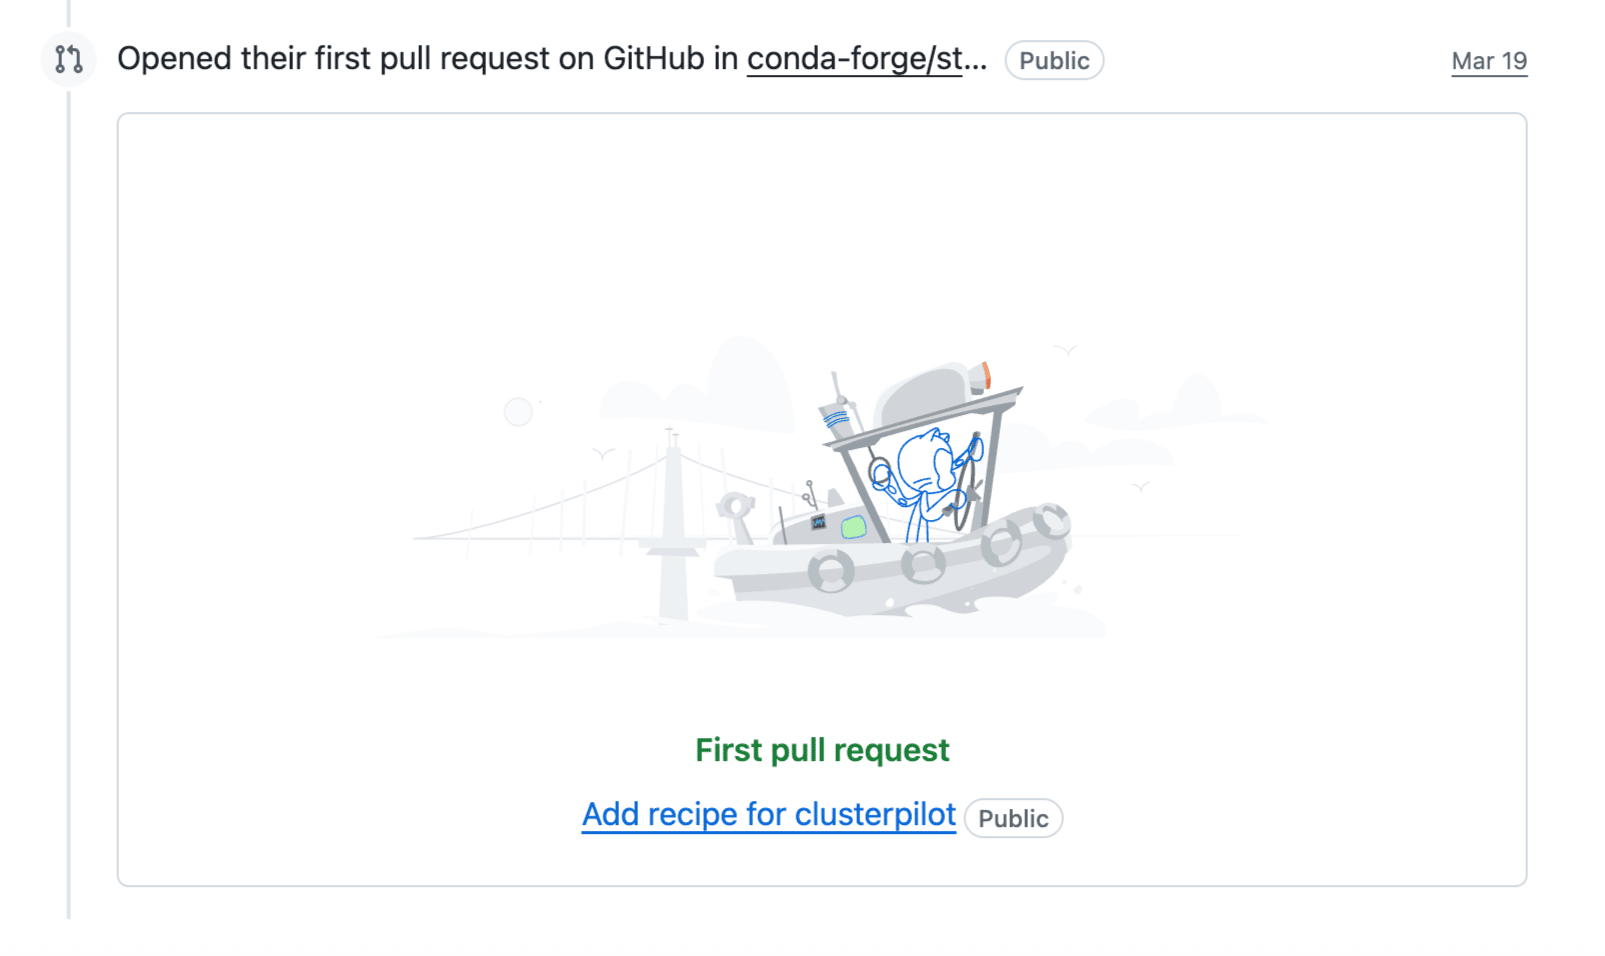
Task: Click the sun circle in the illustration sky
Action: click(518, 411)
